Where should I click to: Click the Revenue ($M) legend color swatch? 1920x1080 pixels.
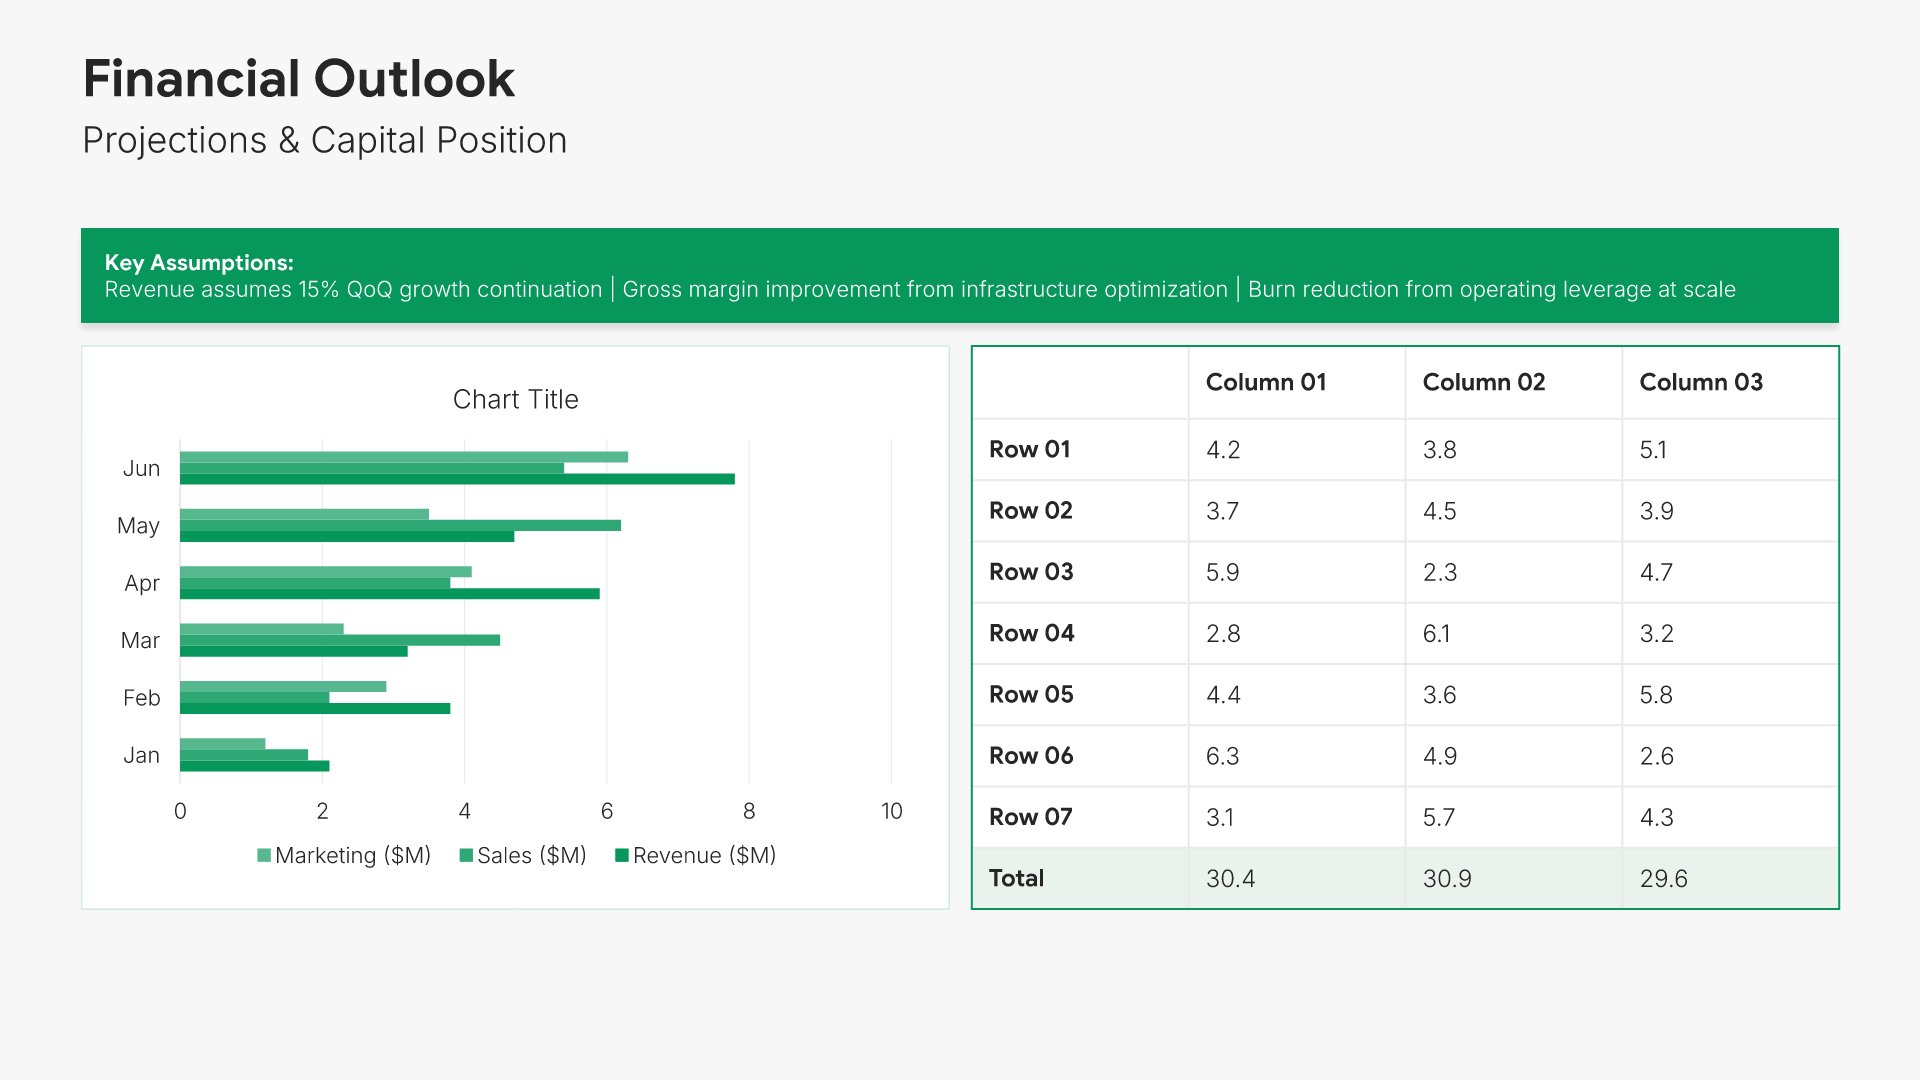point(621,855)
